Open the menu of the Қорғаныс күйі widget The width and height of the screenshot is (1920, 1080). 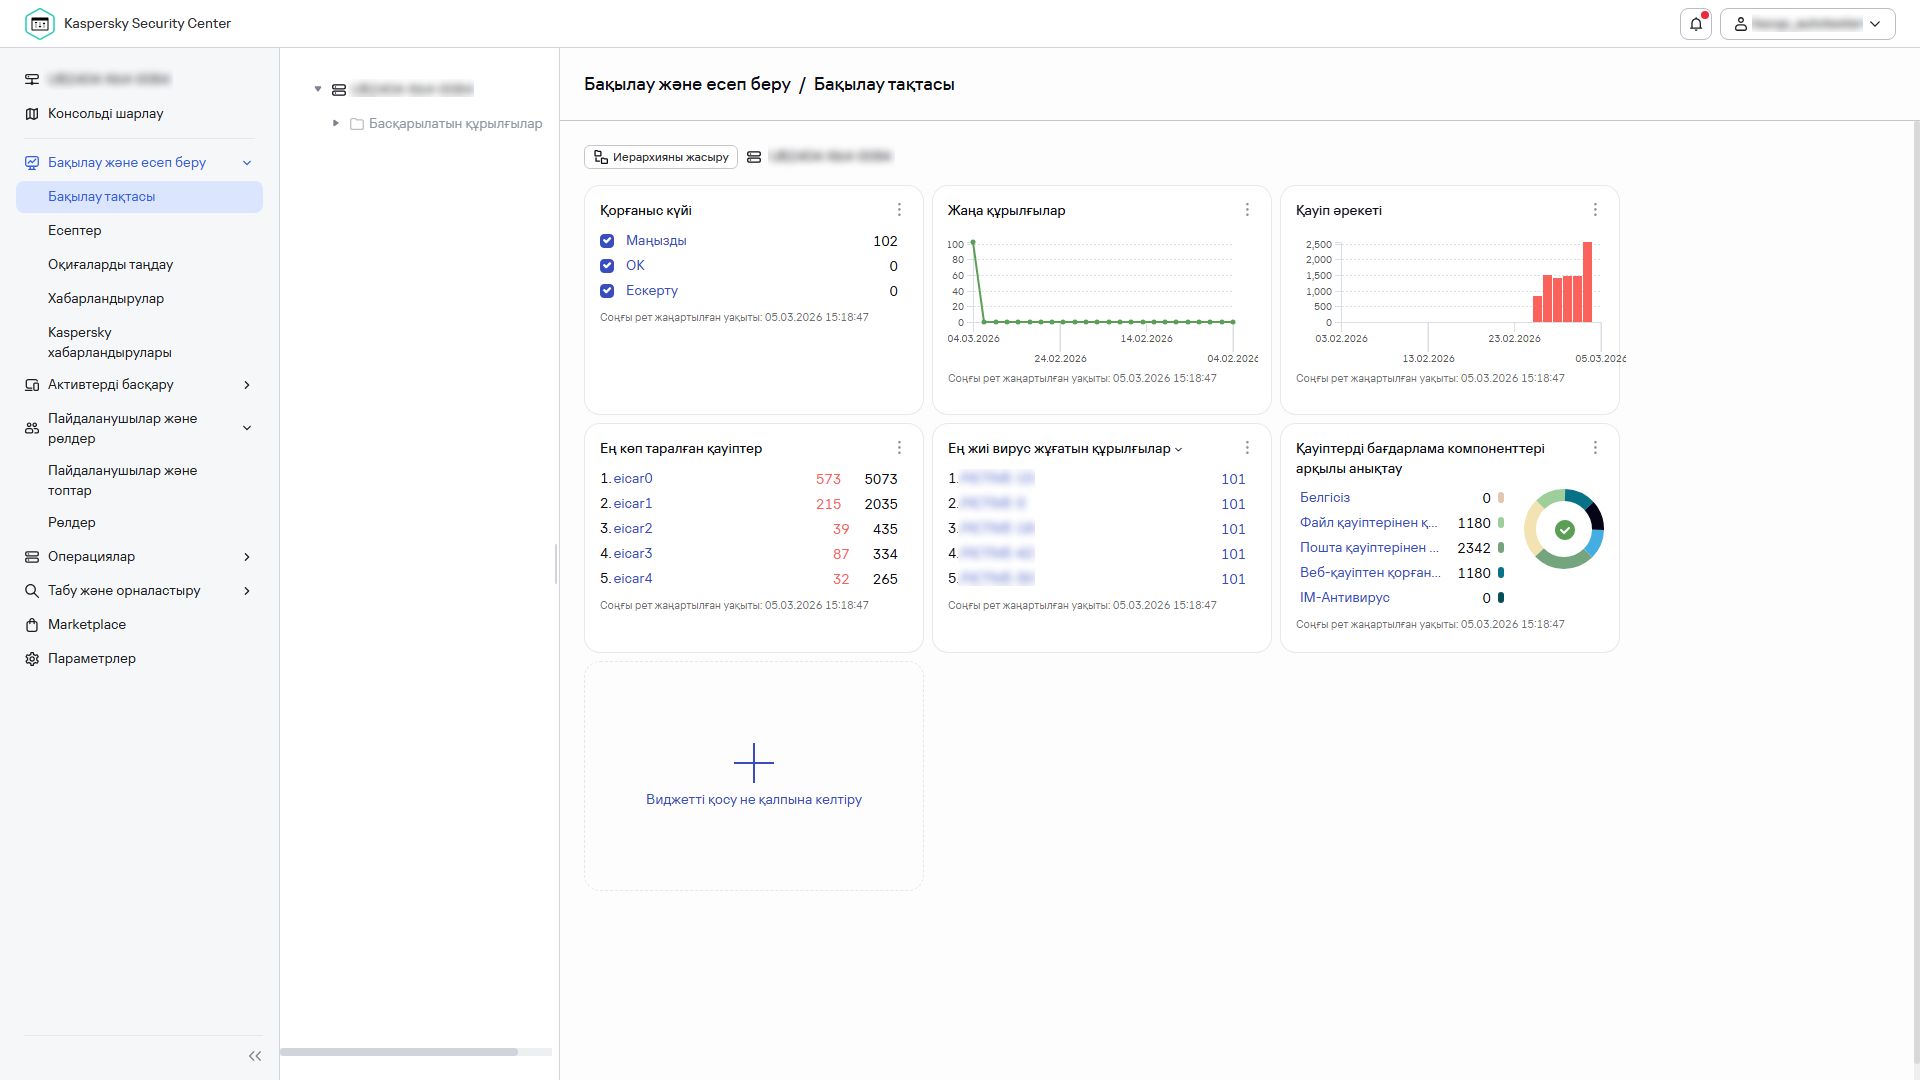(x=899, y=210)
